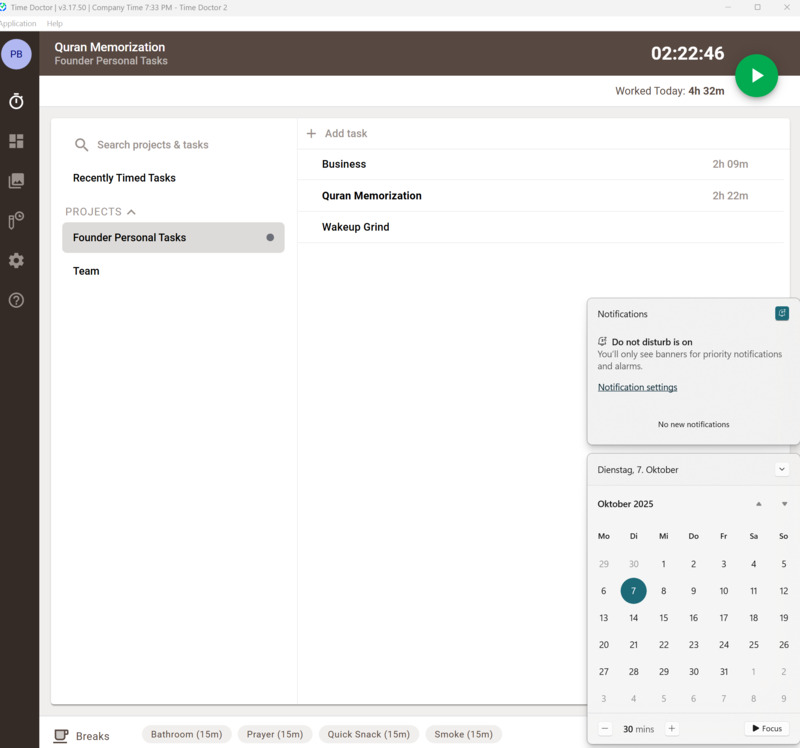Start the timer with green play button
The image size is (800, 748).
756,76
